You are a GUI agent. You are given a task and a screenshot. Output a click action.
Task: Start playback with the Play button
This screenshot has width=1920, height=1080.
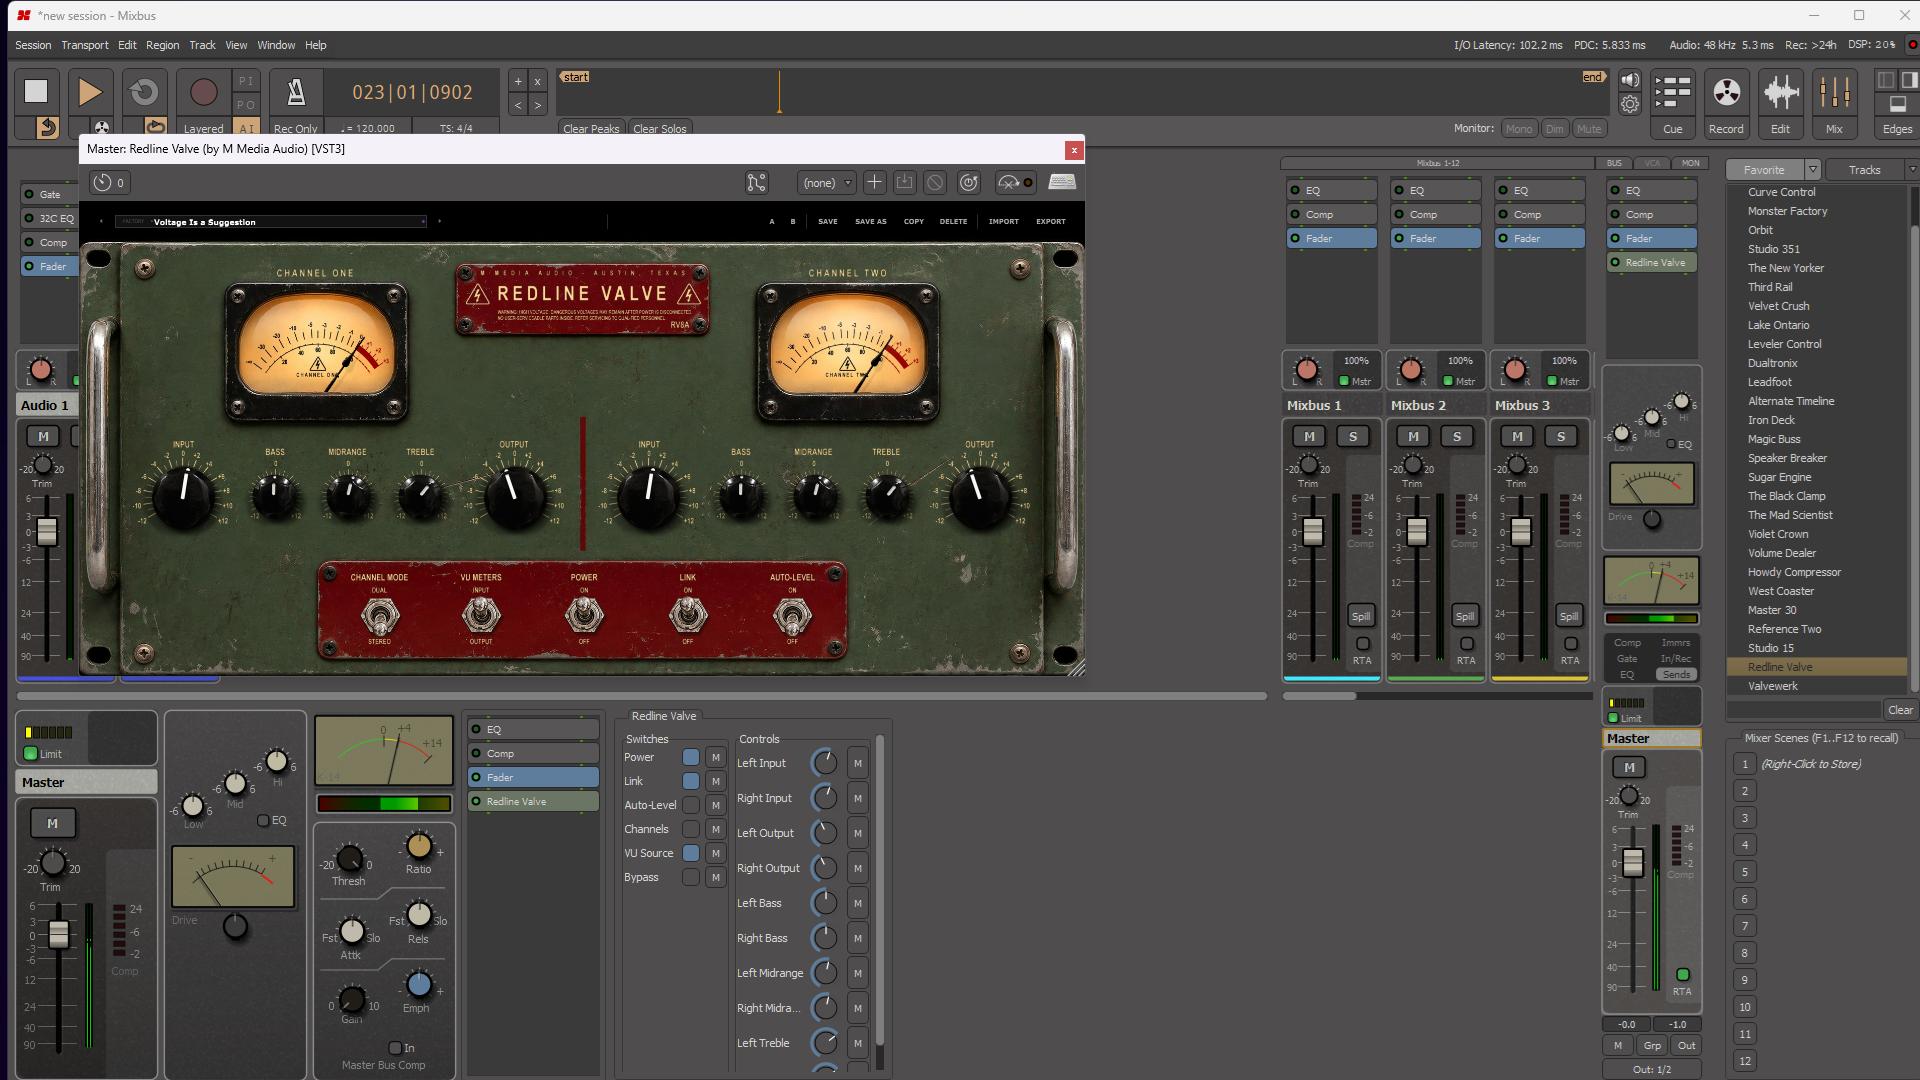(x=90, y=91)
